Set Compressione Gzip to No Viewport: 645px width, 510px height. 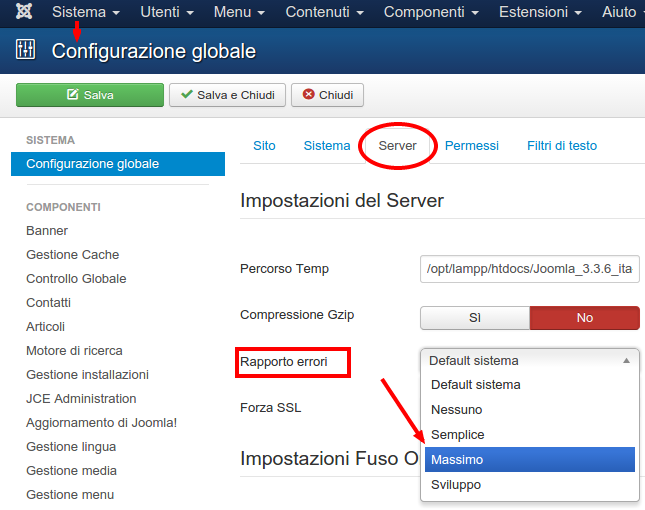pyautogui.click(x=584, y=317)
